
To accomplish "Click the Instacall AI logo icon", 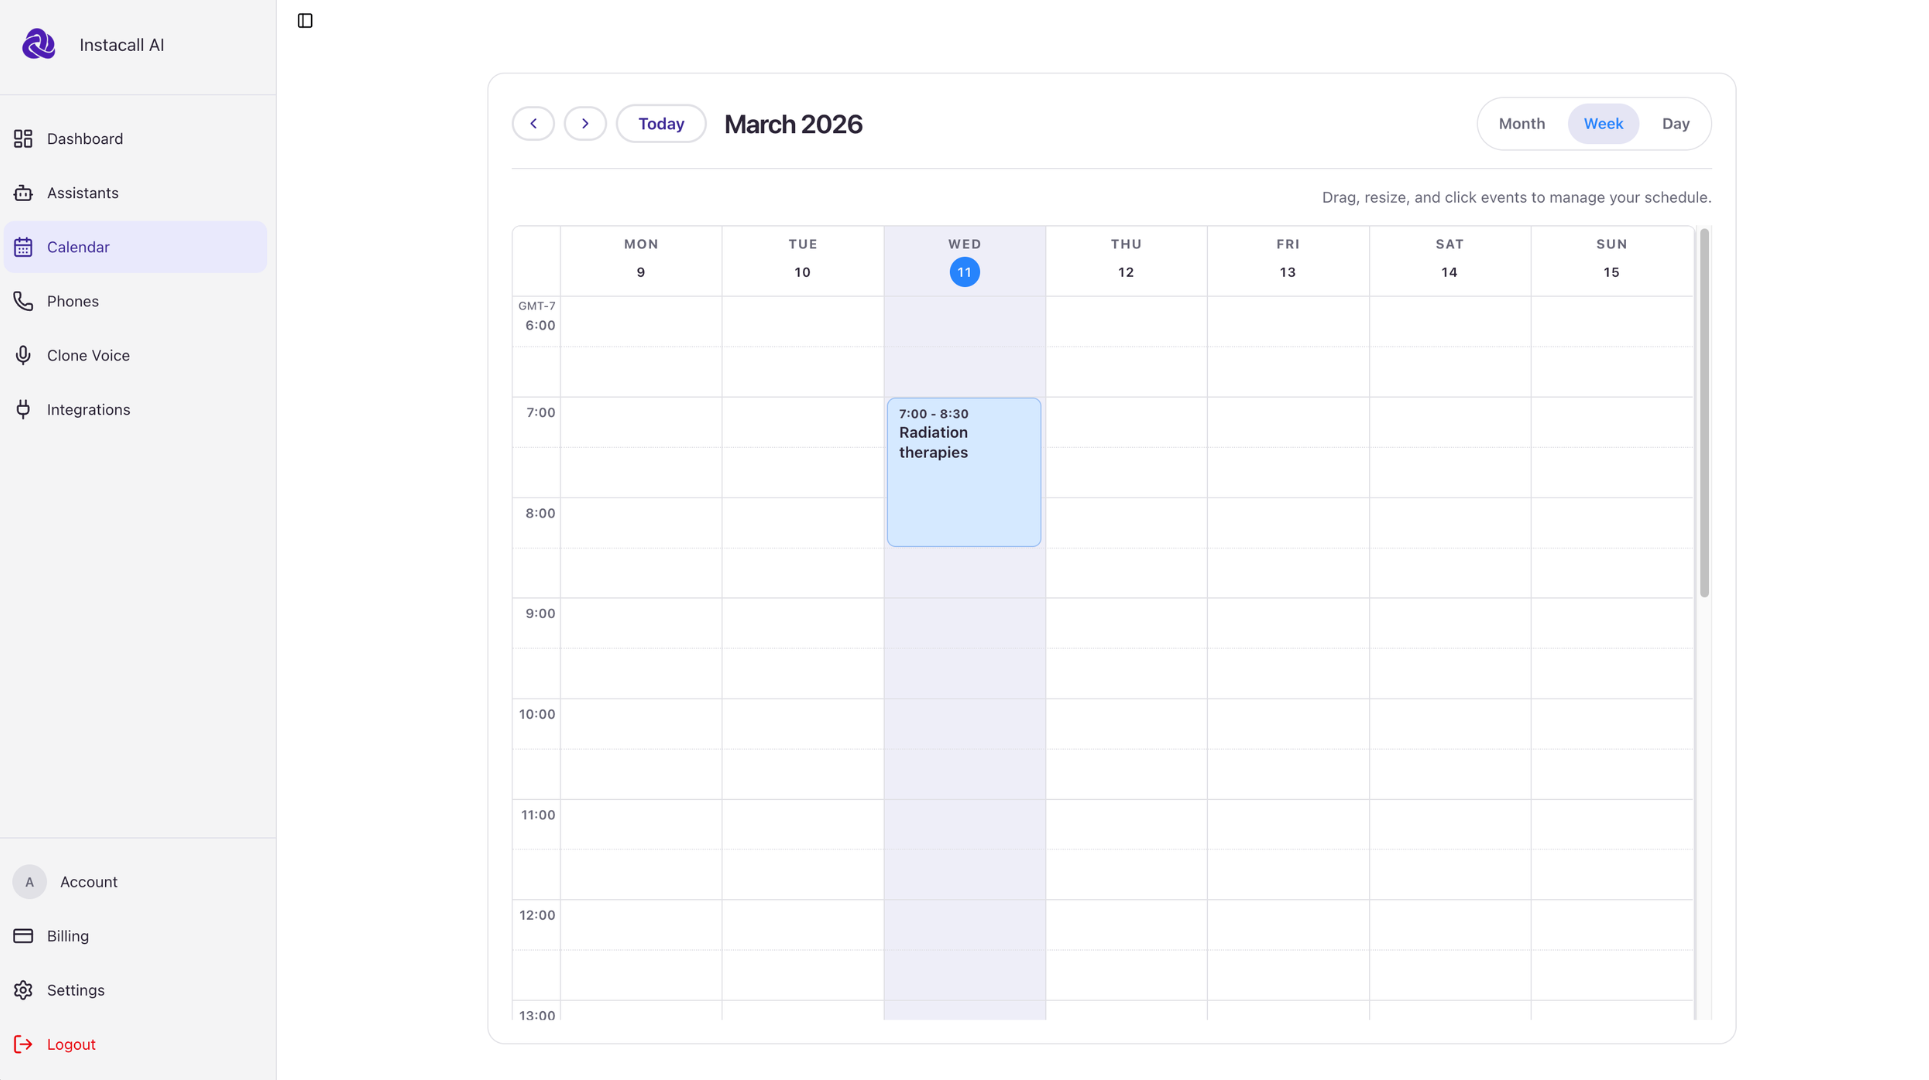I will (x=39, y=44).
